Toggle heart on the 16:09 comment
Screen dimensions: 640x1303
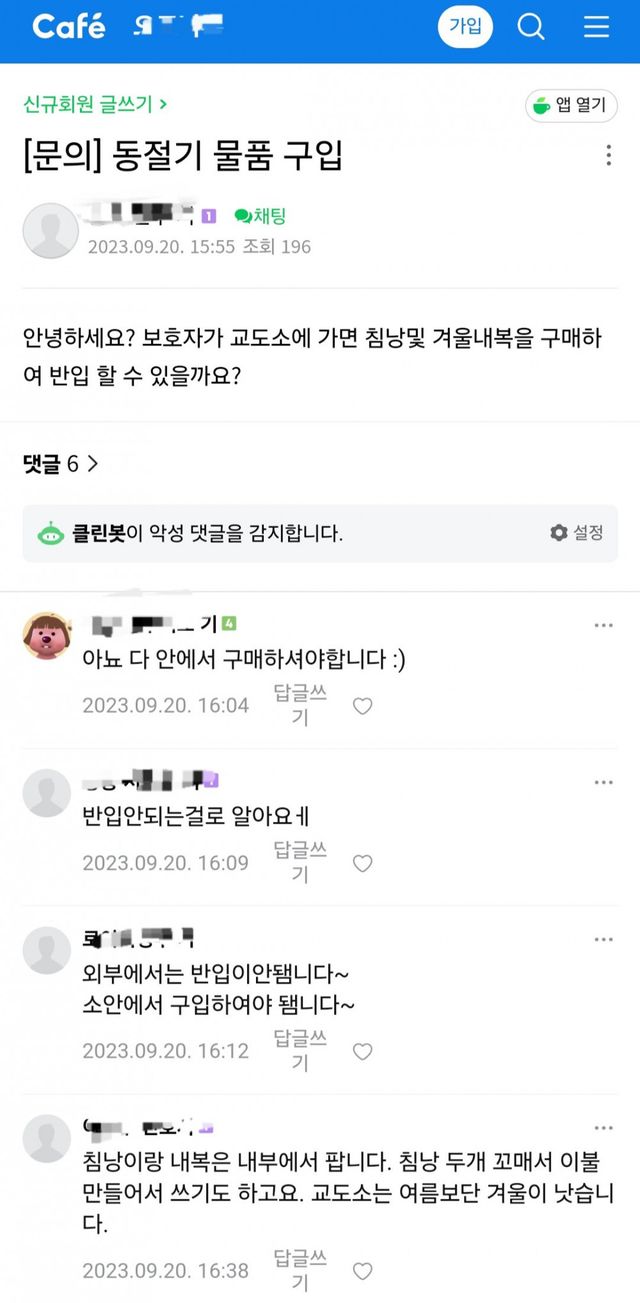(363, 863)
